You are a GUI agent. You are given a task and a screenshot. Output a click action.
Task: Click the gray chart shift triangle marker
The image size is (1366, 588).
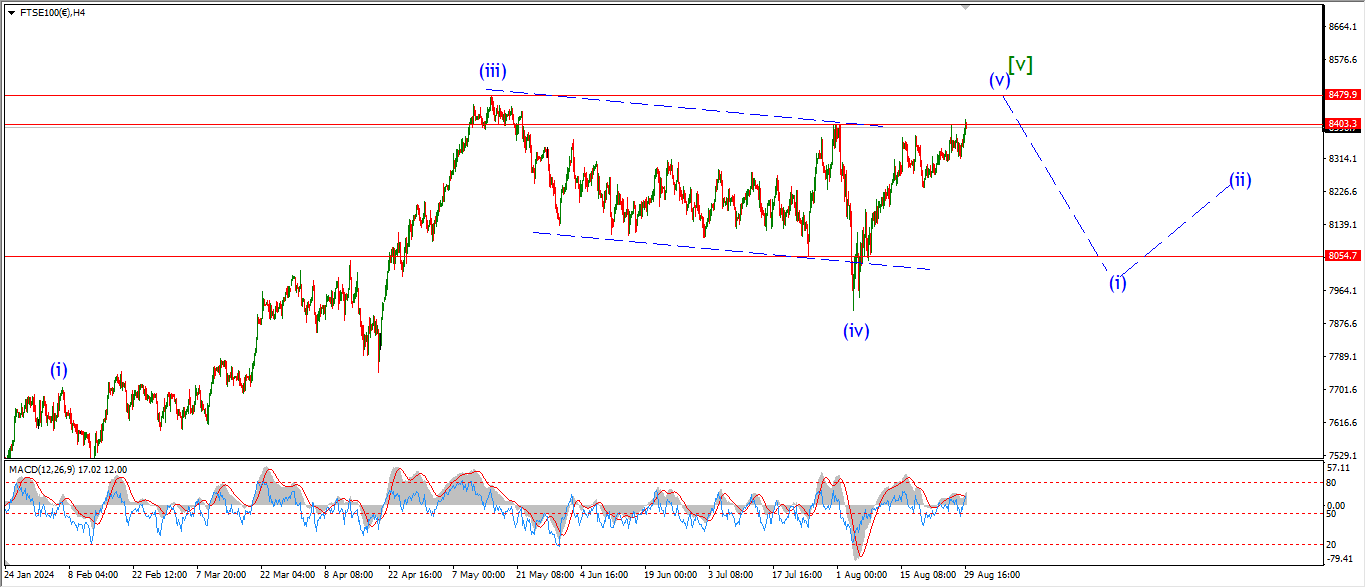click(965, 6)
